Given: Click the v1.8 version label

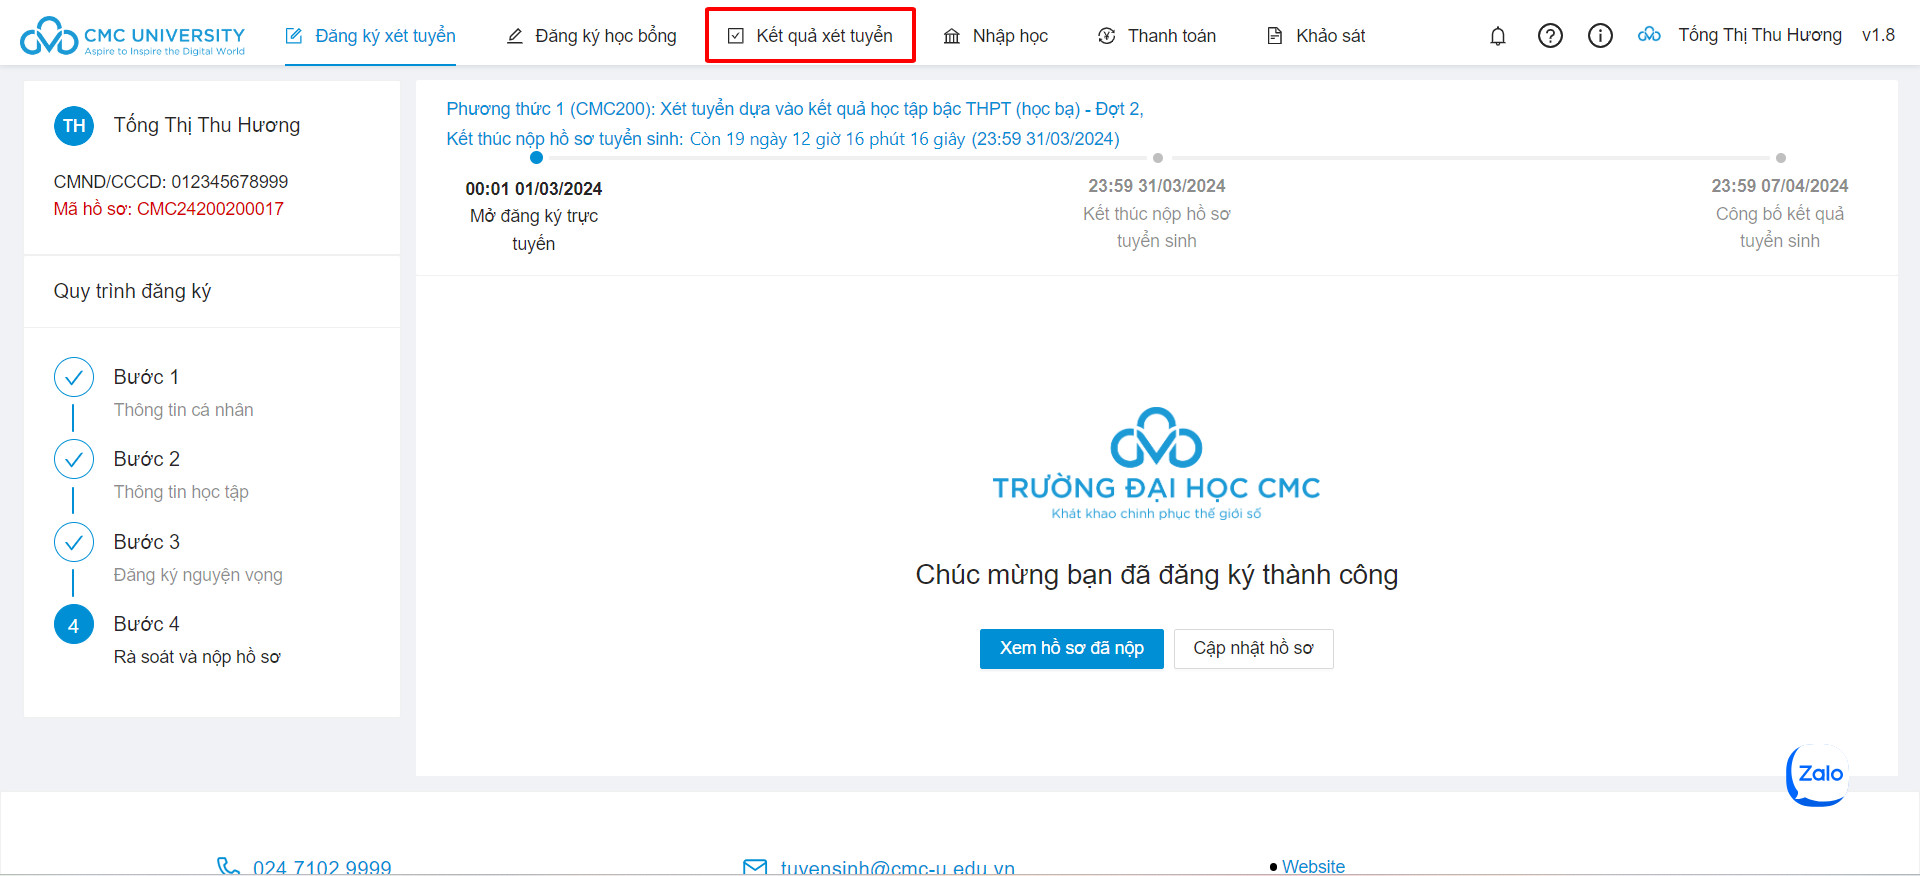Looking at the screenshot, I should pyautogui.click(x=1878, y=35).
